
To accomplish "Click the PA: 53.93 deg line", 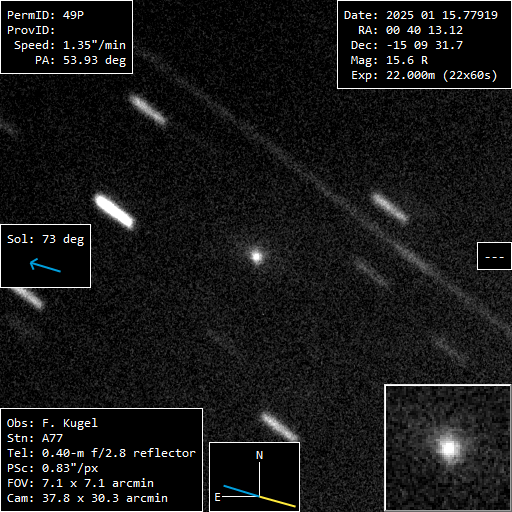I will coord(81,60).
